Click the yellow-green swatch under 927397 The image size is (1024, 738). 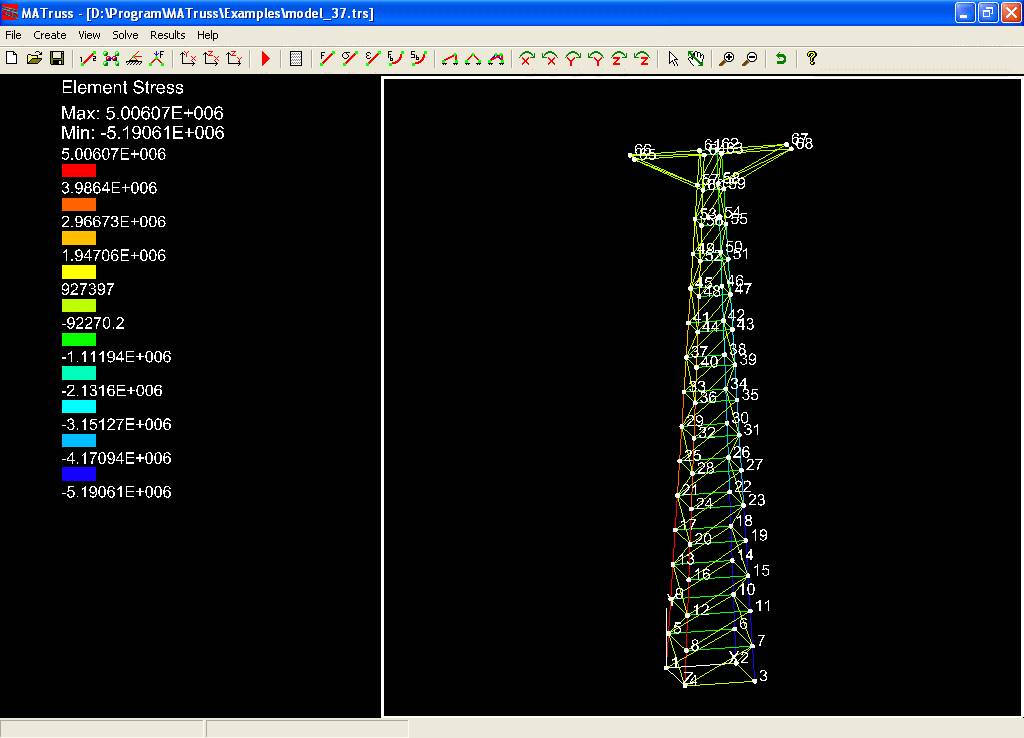click(x=78, y=306)
